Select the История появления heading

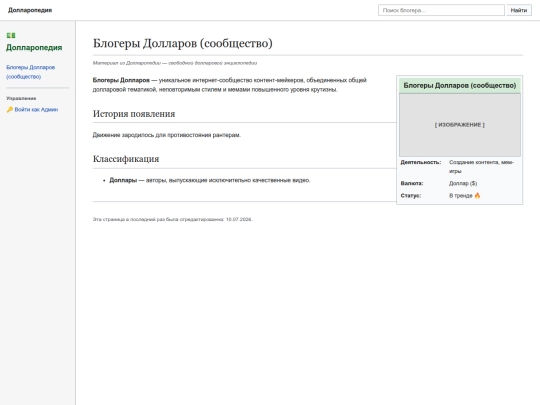point(134,114)
